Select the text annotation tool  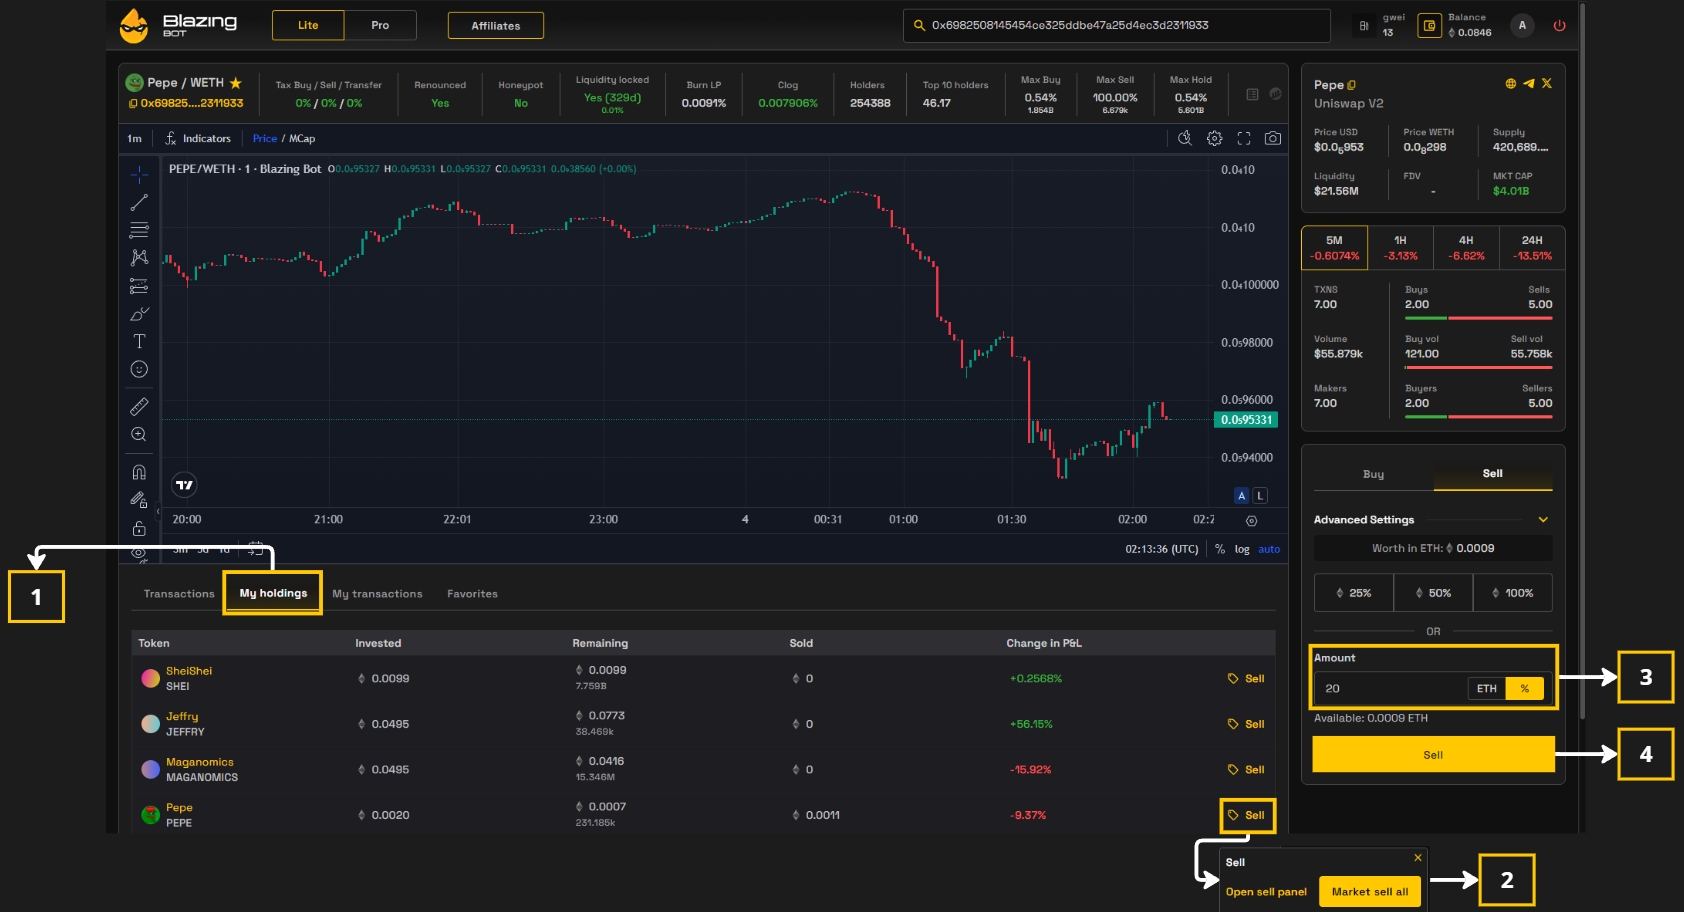point(139,342)
